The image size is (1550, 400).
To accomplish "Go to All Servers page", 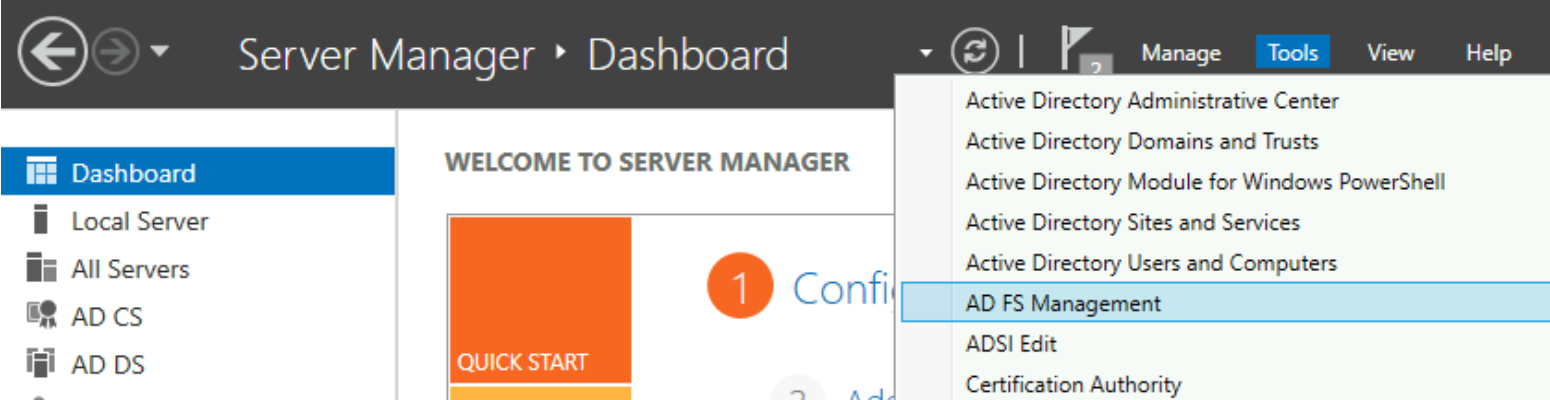I will [x=198, y=269].
